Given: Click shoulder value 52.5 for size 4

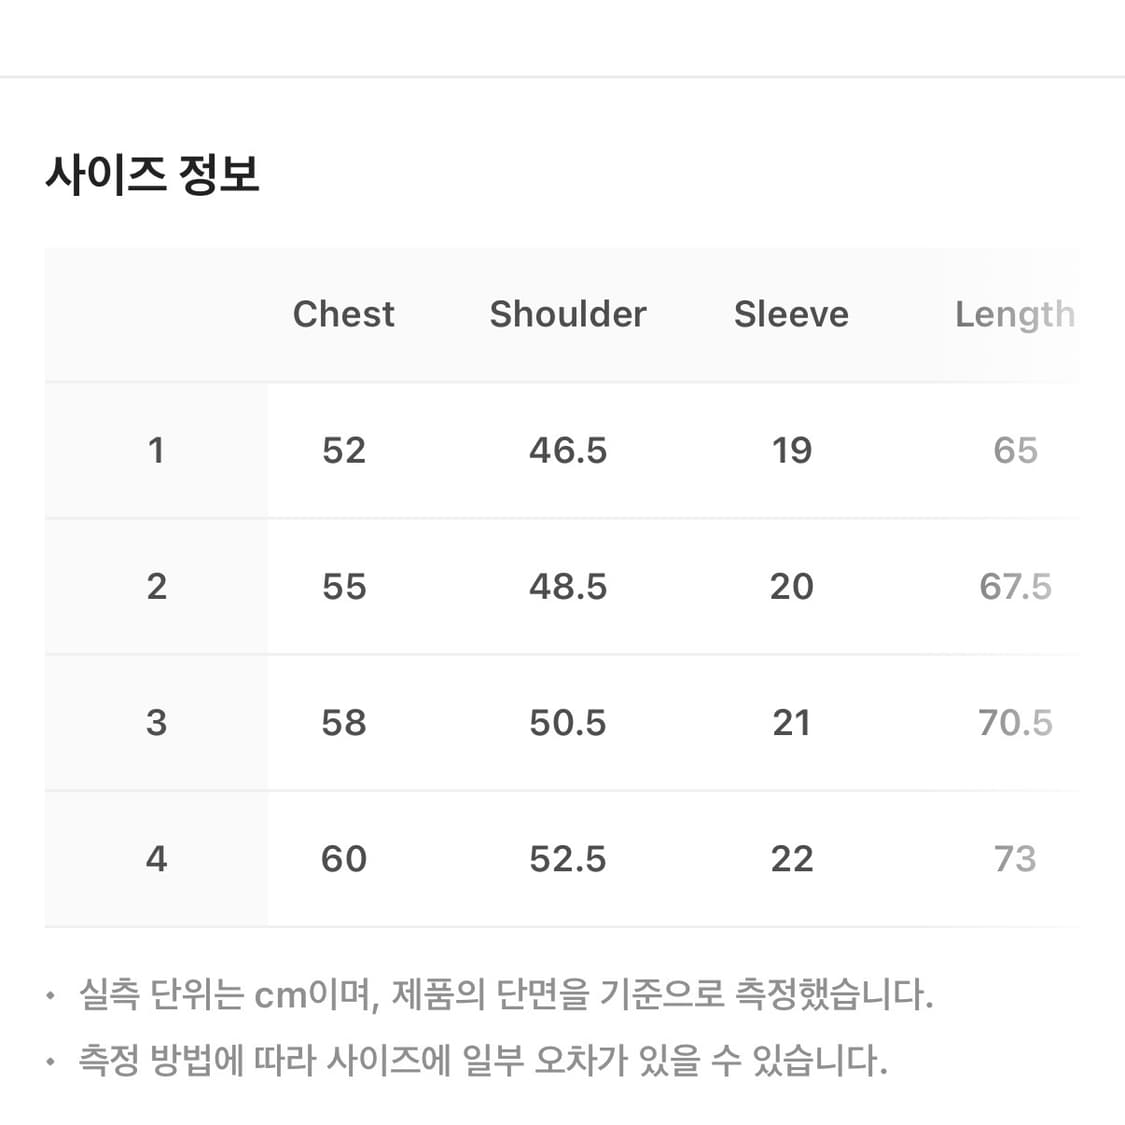Looking at the screenshot, I should point(567,858).
